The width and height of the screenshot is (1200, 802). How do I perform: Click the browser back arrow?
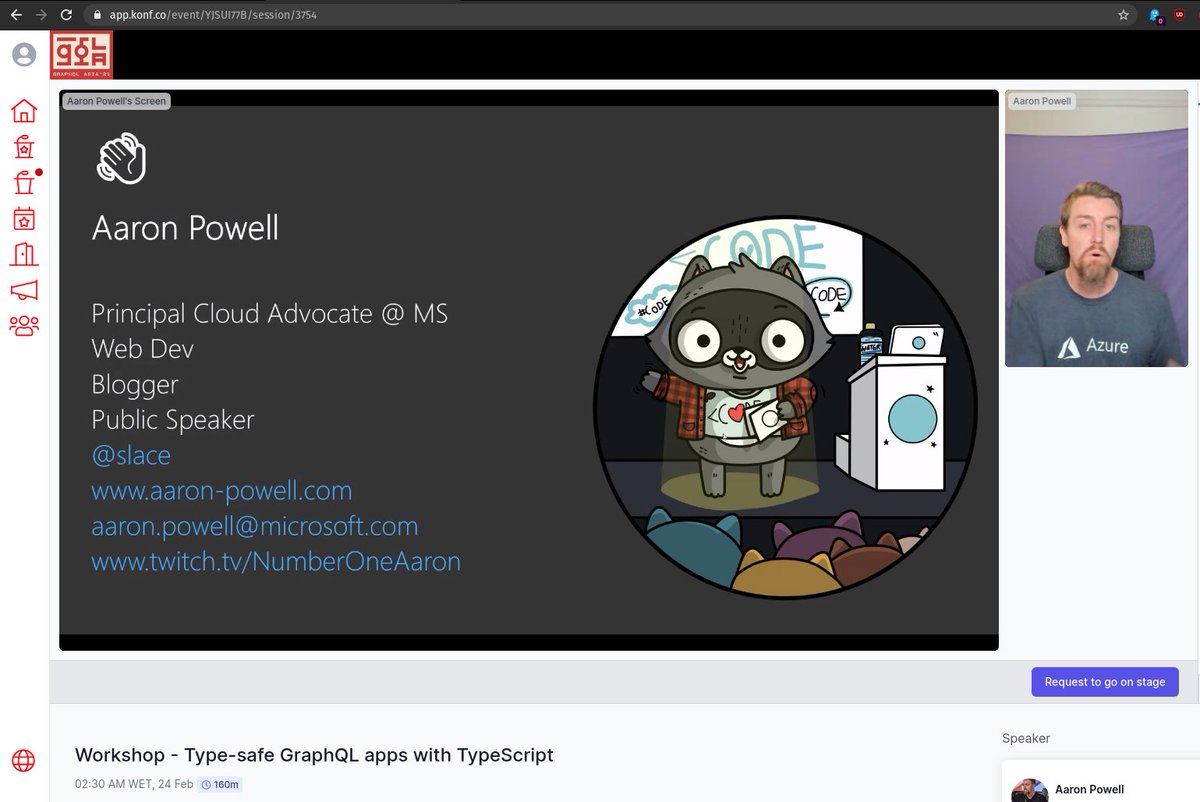15,15
